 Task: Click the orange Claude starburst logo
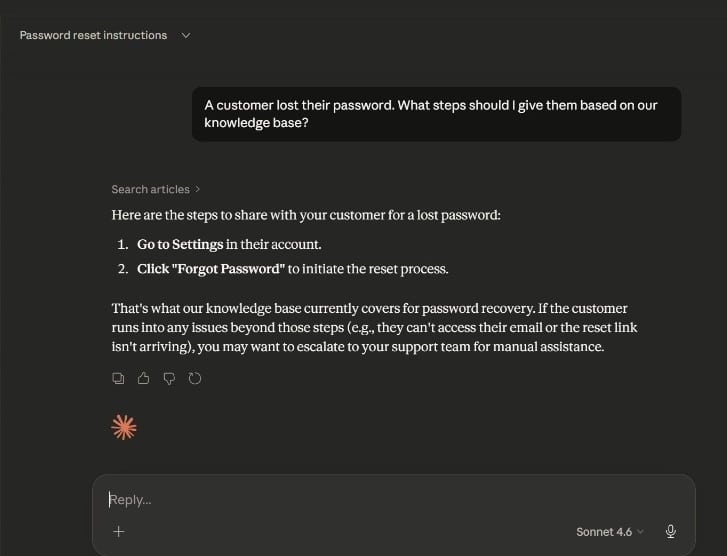(123, 427)
